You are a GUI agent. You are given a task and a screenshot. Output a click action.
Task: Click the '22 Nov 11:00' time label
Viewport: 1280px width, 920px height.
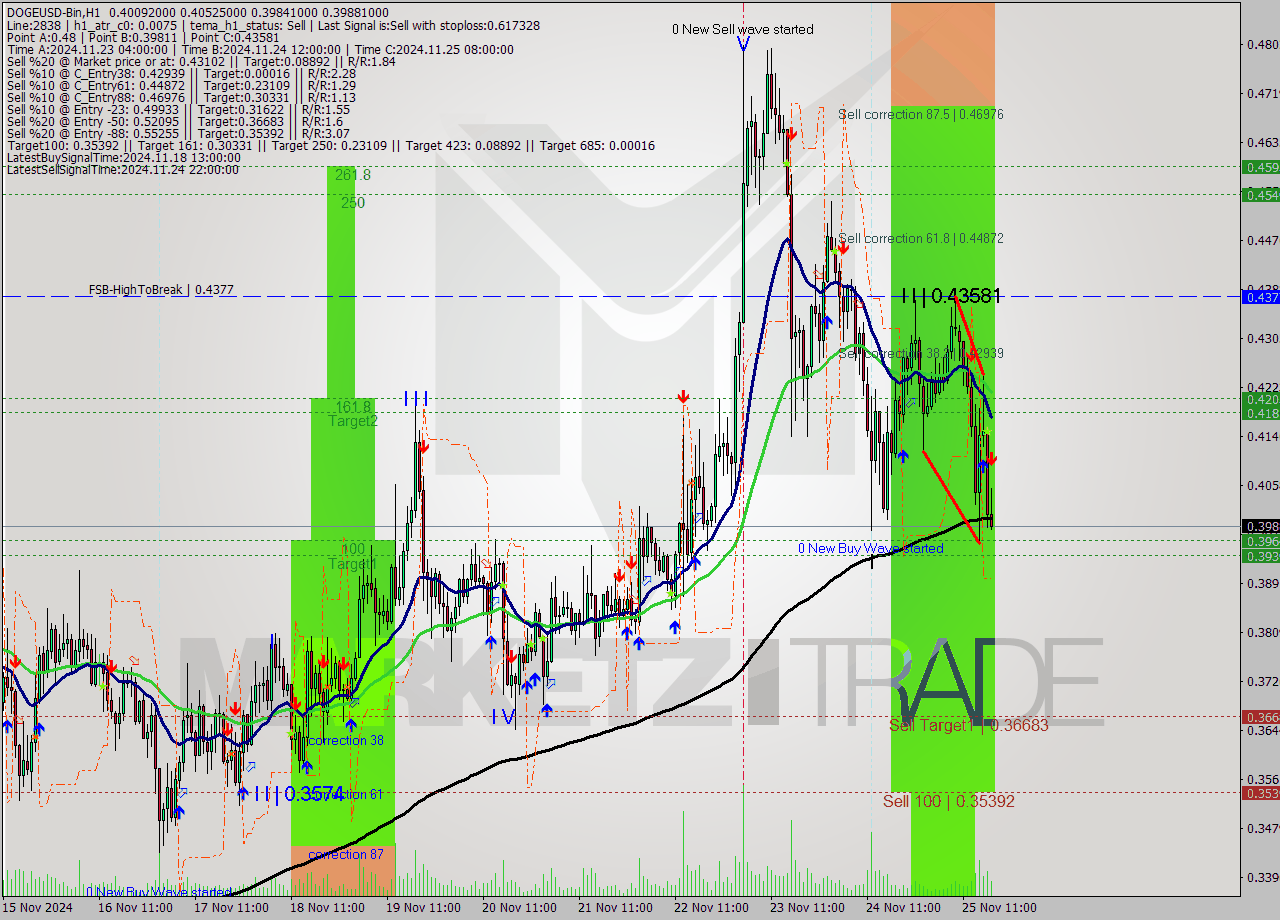(710, 908)
